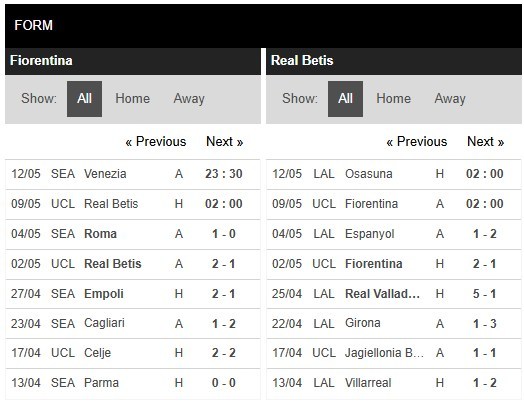Show Fiorentina's Away matches only
Viewport: 524px width, 412px height.
189,99
